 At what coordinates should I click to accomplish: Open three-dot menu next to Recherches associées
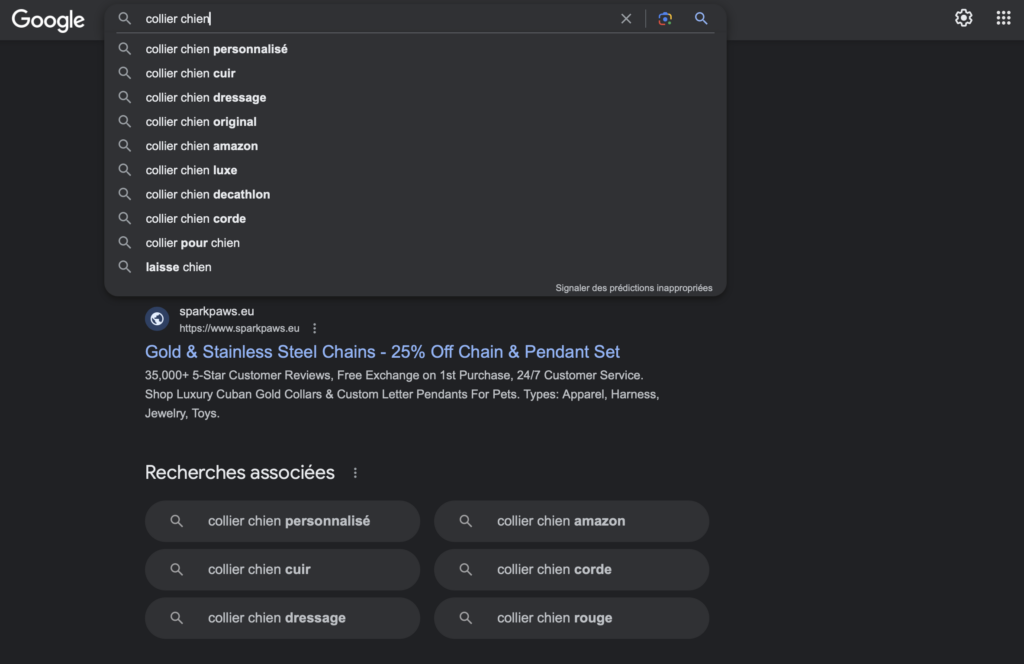(355, 473)
